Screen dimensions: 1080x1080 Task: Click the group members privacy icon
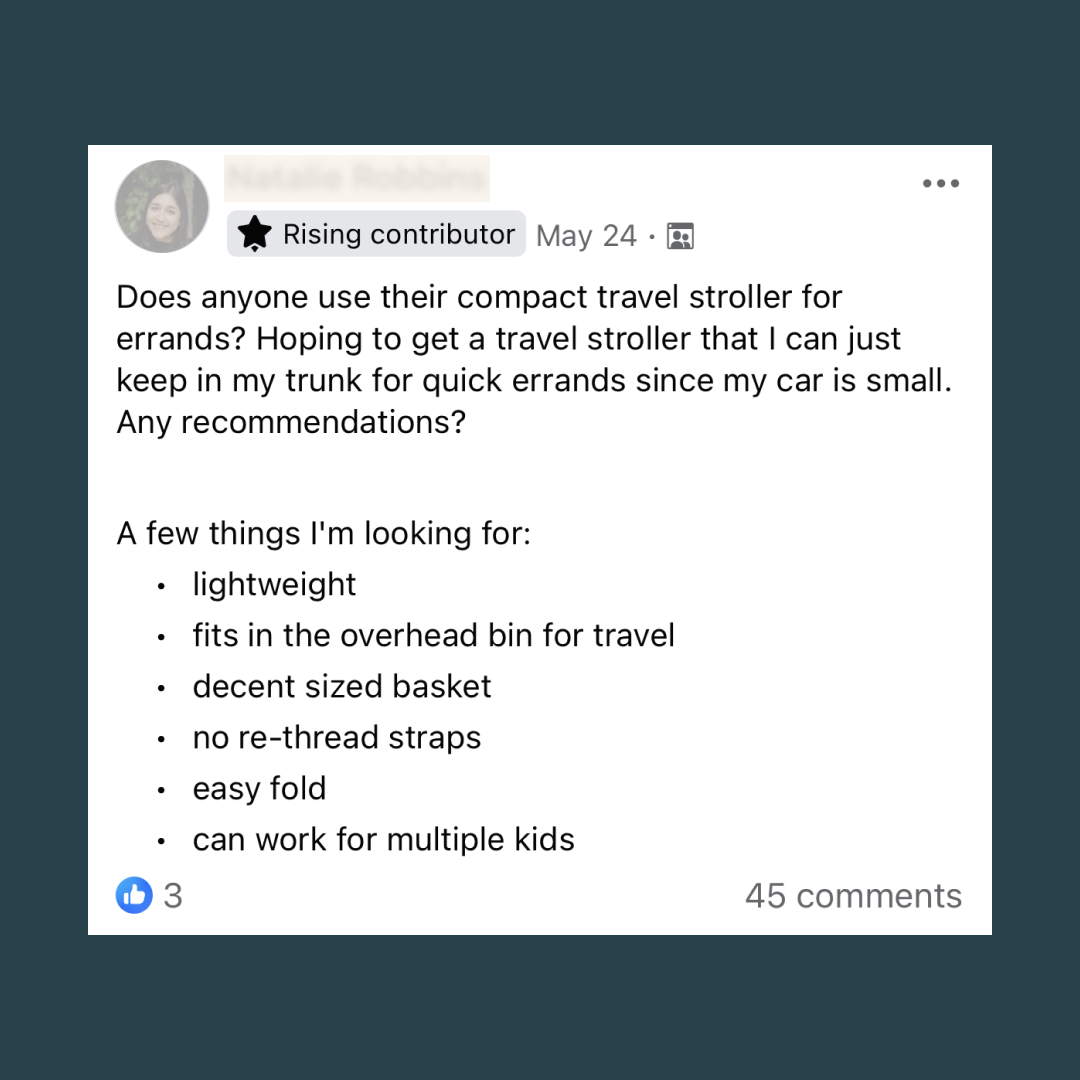click(680, 236)
